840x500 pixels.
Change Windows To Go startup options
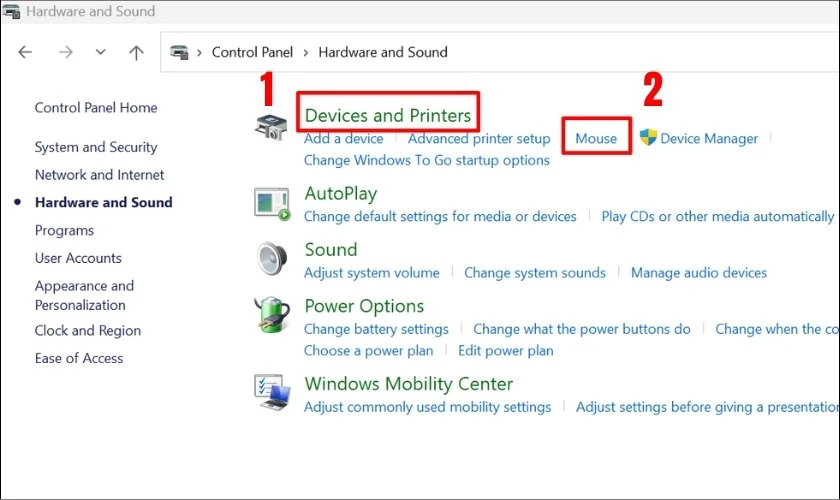[x=426, y=160]
